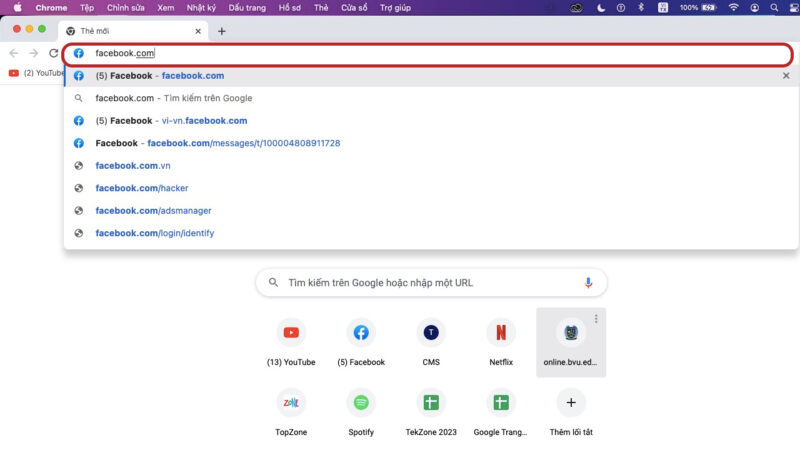
Task: Open the Dấu trang menu
Action: (247, 7)
